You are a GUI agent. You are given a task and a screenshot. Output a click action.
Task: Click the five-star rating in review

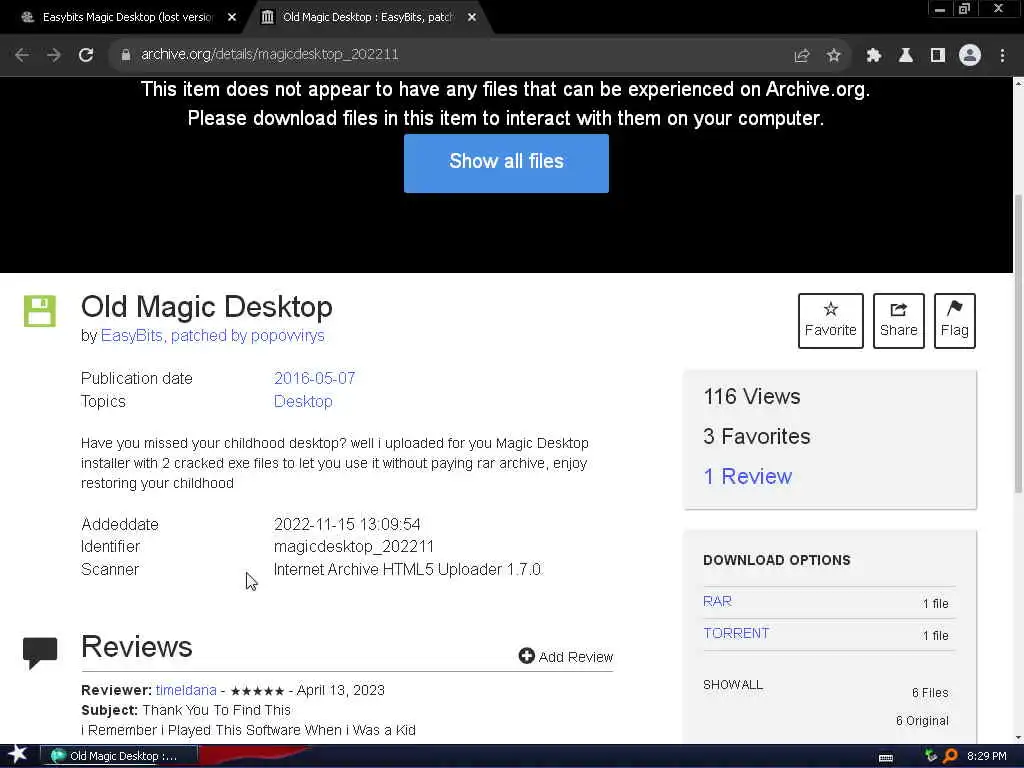[257, 691]
